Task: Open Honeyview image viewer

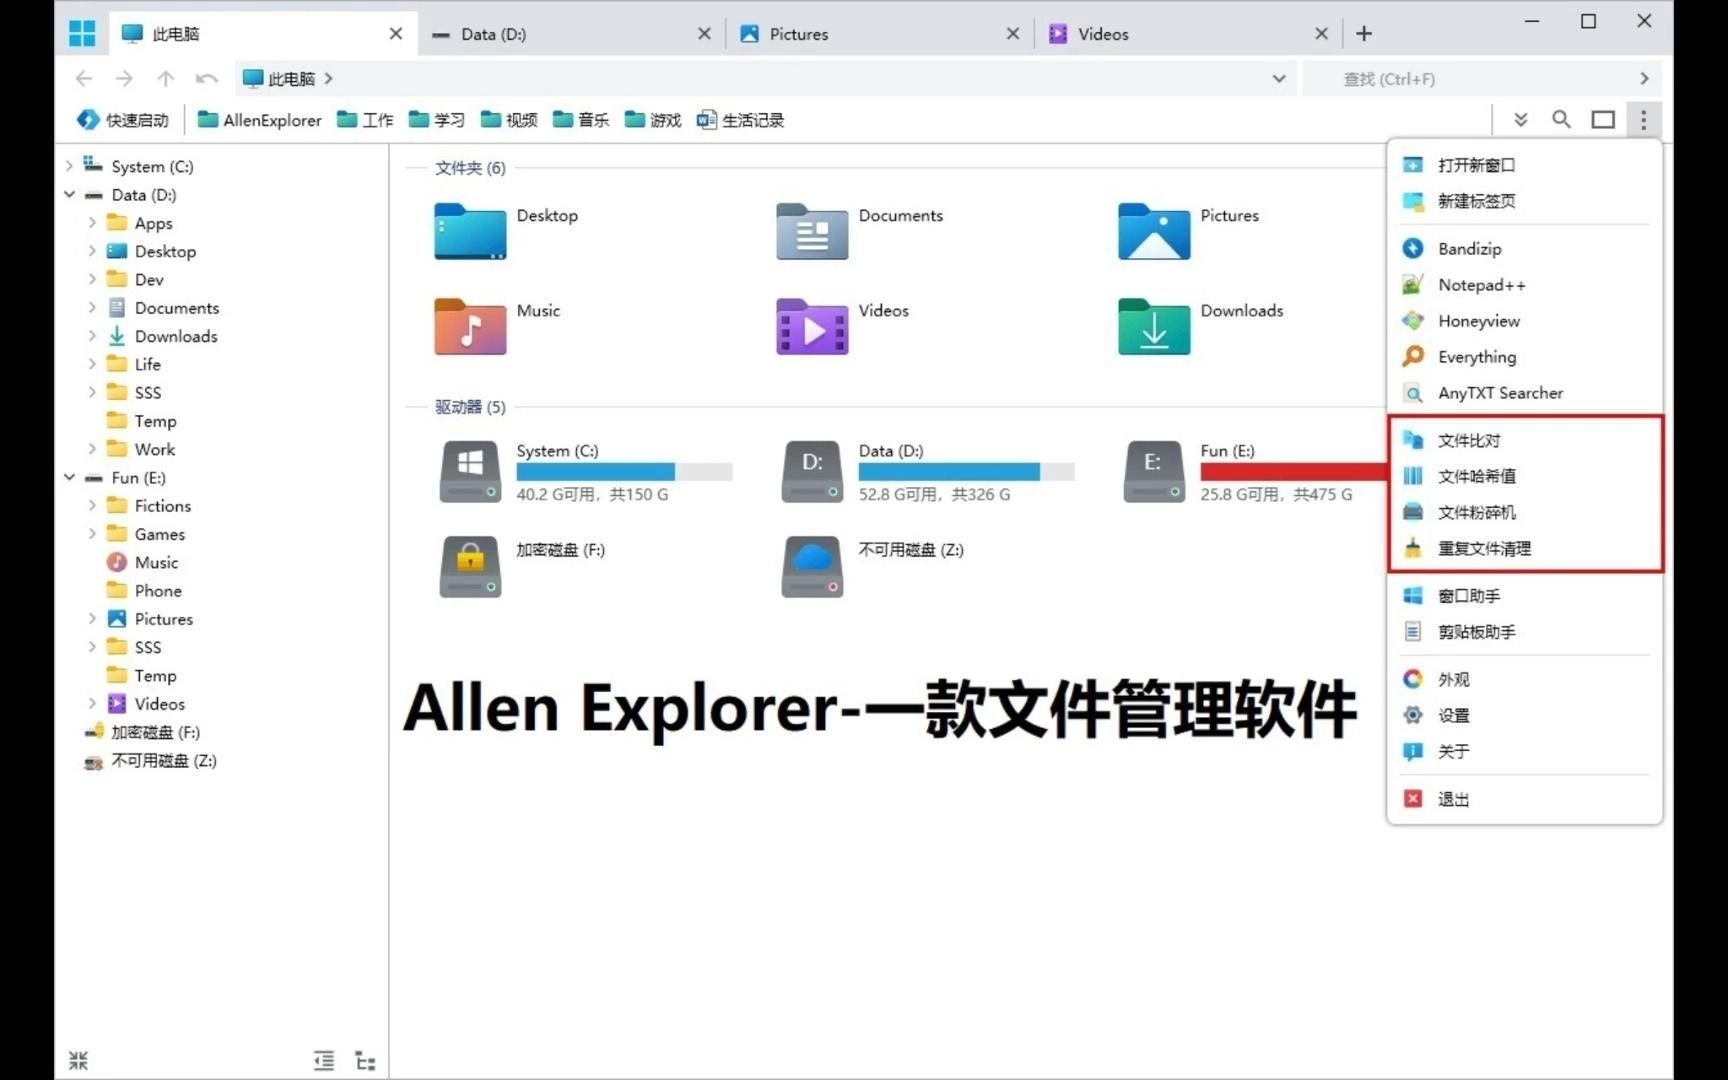Action: click(x=1478, y=320)
